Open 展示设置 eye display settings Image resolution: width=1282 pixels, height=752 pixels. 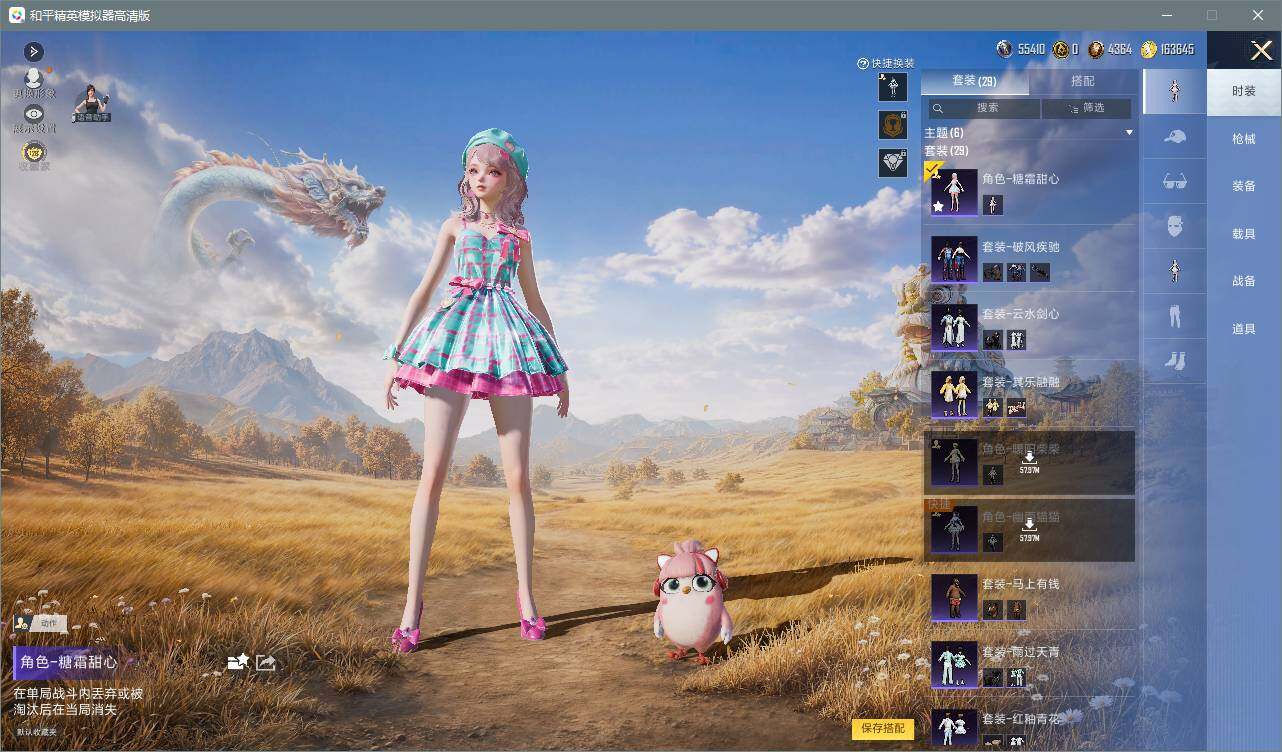pos(34,119)
